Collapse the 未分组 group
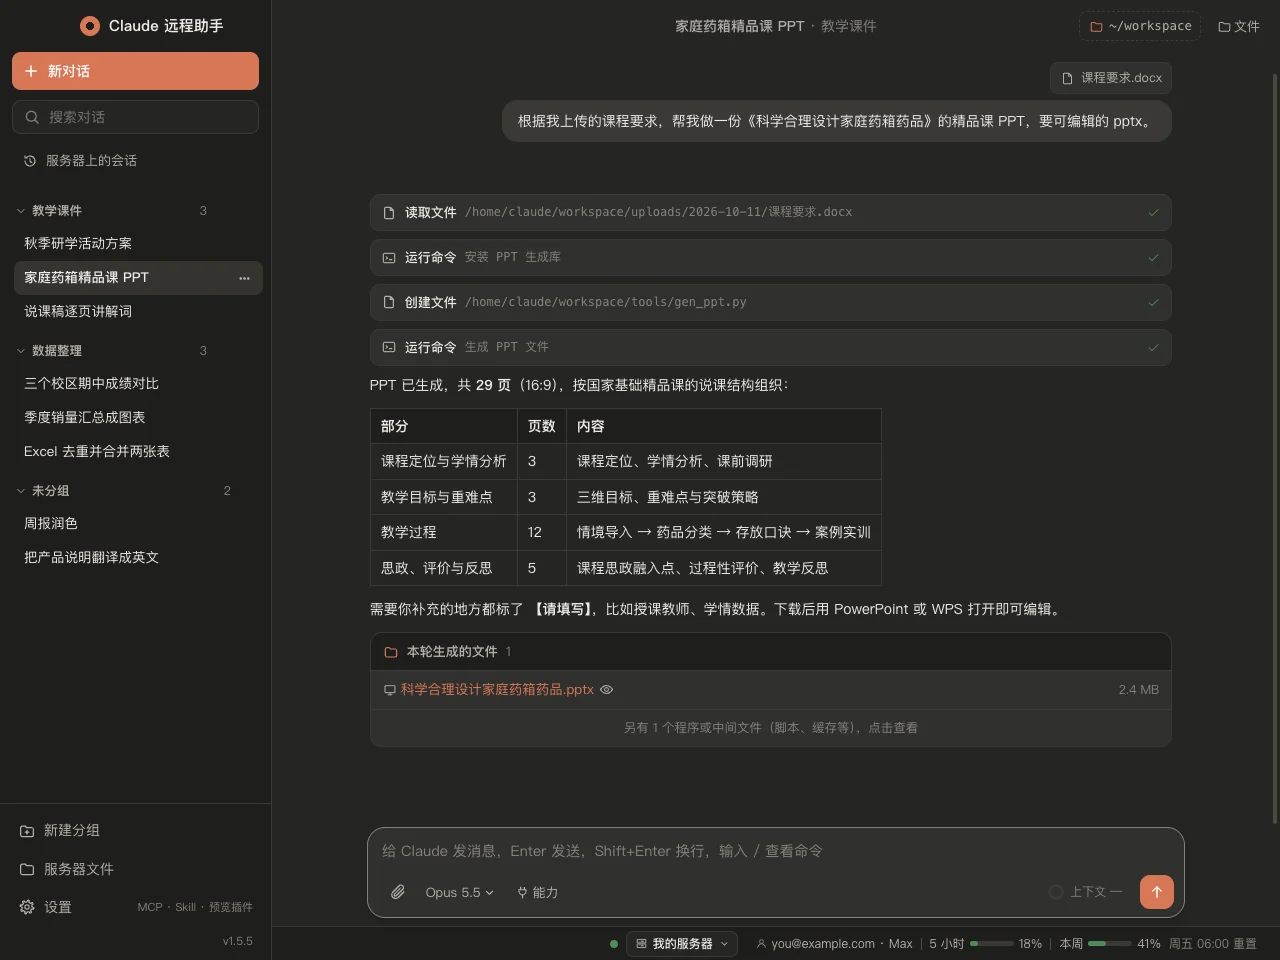The image size is (1280, 960). pyautogui.click(x=21, y=491)
